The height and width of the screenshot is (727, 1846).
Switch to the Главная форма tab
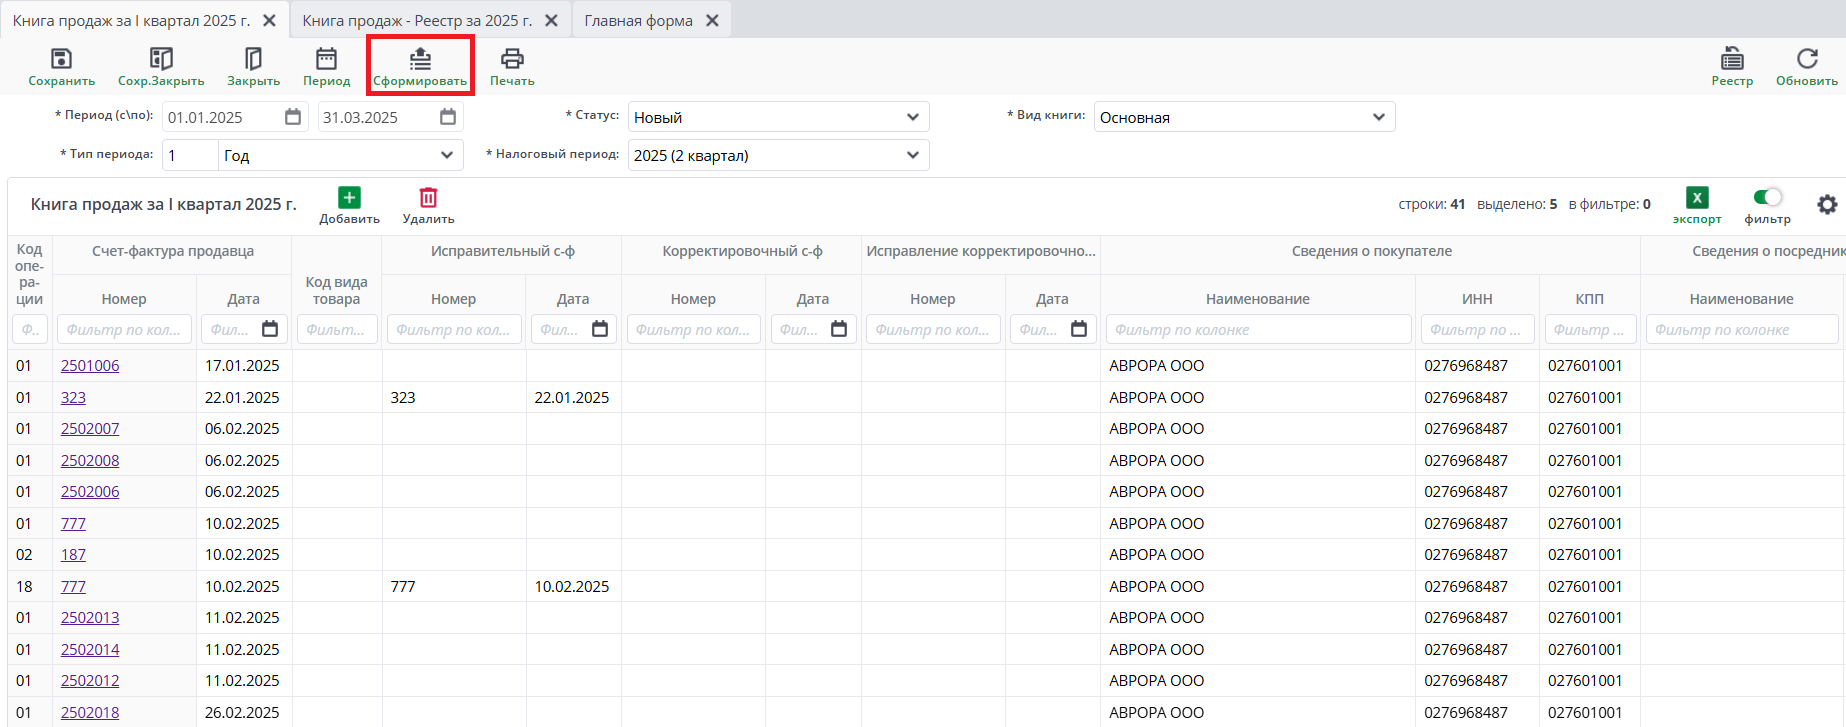click(x=638, y=20)
